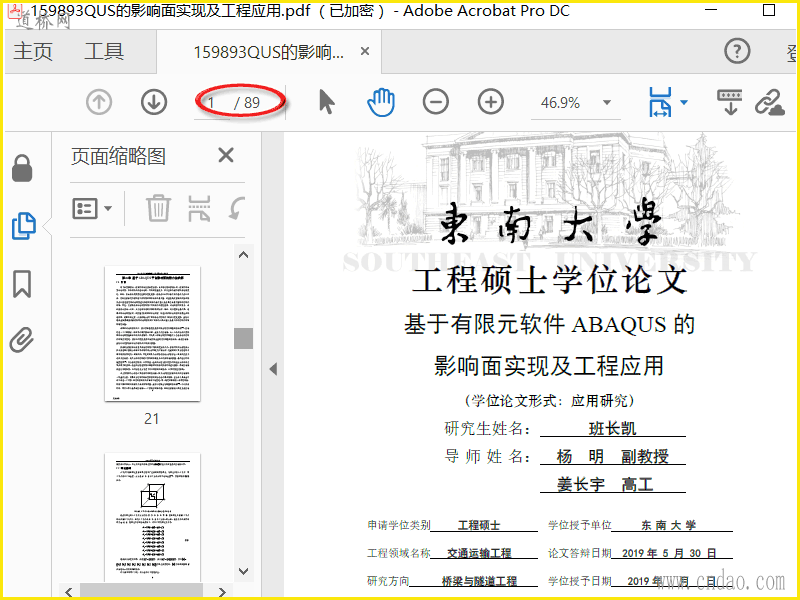Click the page number field showing 1

tap(211, 103)
